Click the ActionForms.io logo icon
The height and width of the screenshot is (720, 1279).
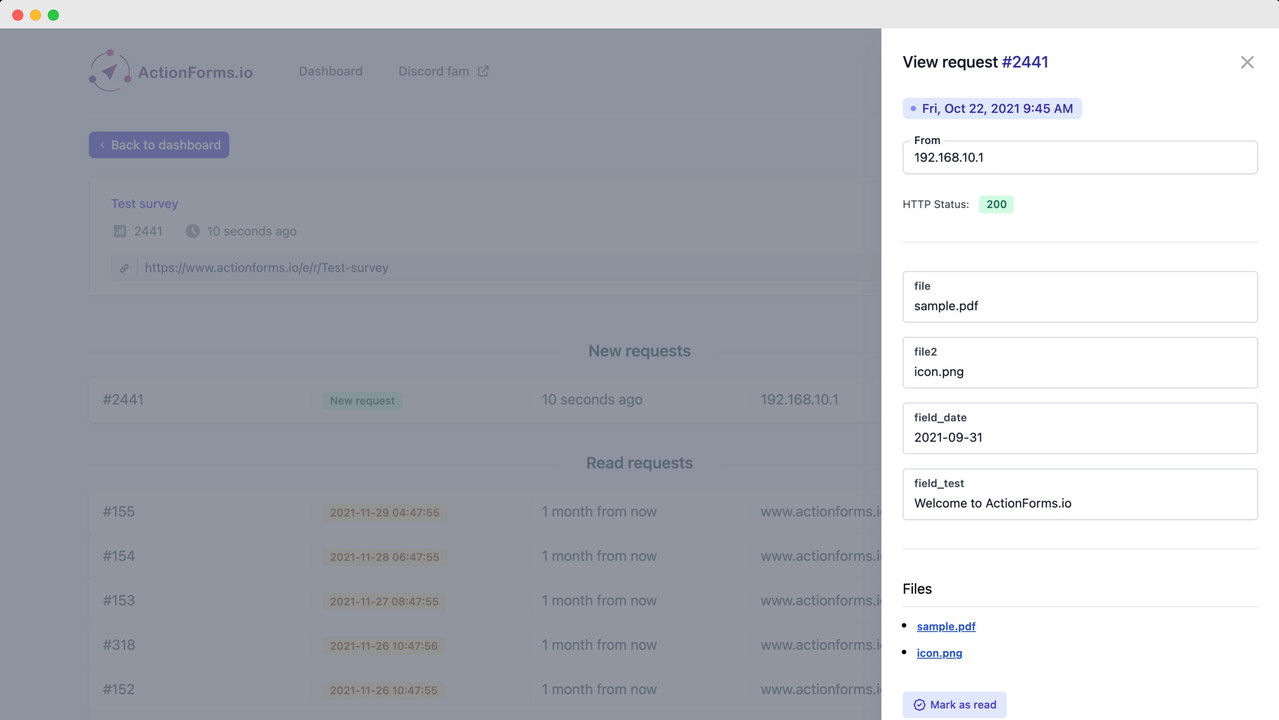pos(109,71)
